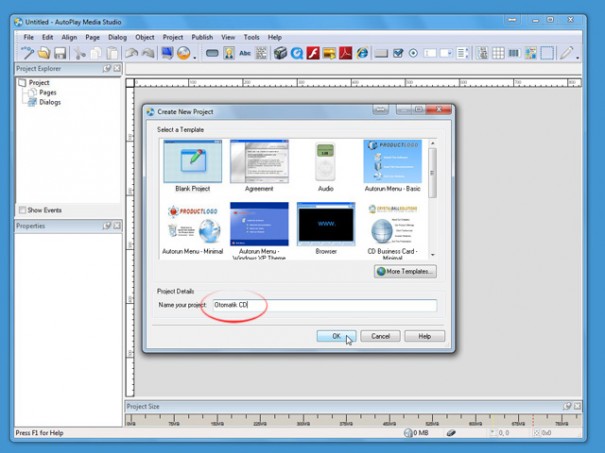Insert a RadioButton object from toolbar

(413, 53)
